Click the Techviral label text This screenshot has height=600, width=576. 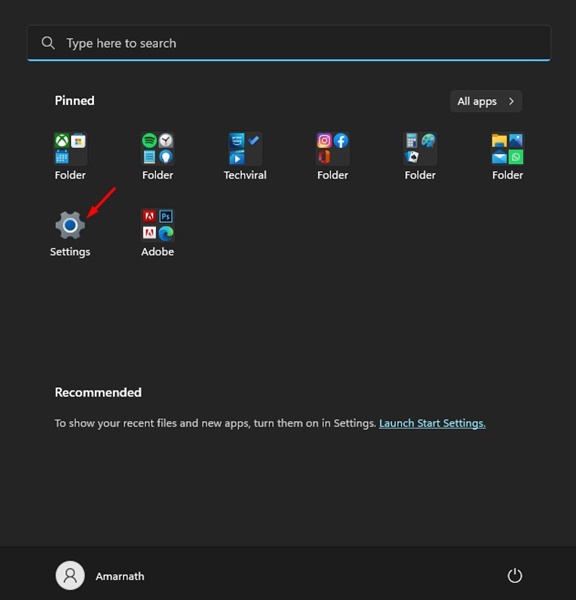tap(245, 175)
